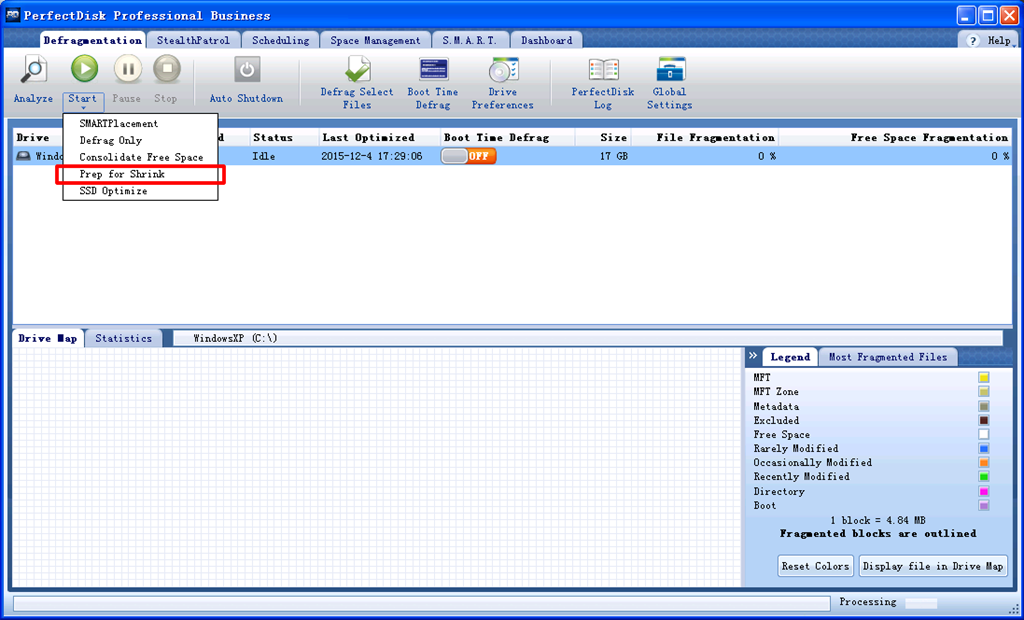Screen dimensions: 1024x620
Task: Switch to the StealthPatrol tab
Action: tap(193, 41)
